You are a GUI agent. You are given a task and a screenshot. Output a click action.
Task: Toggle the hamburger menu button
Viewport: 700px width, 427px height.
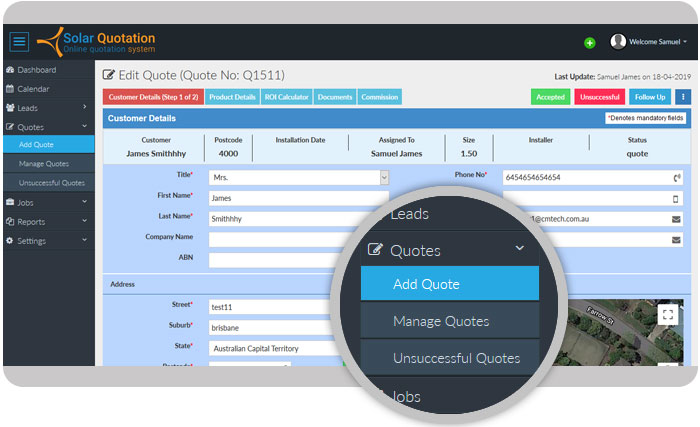point(19,42)
